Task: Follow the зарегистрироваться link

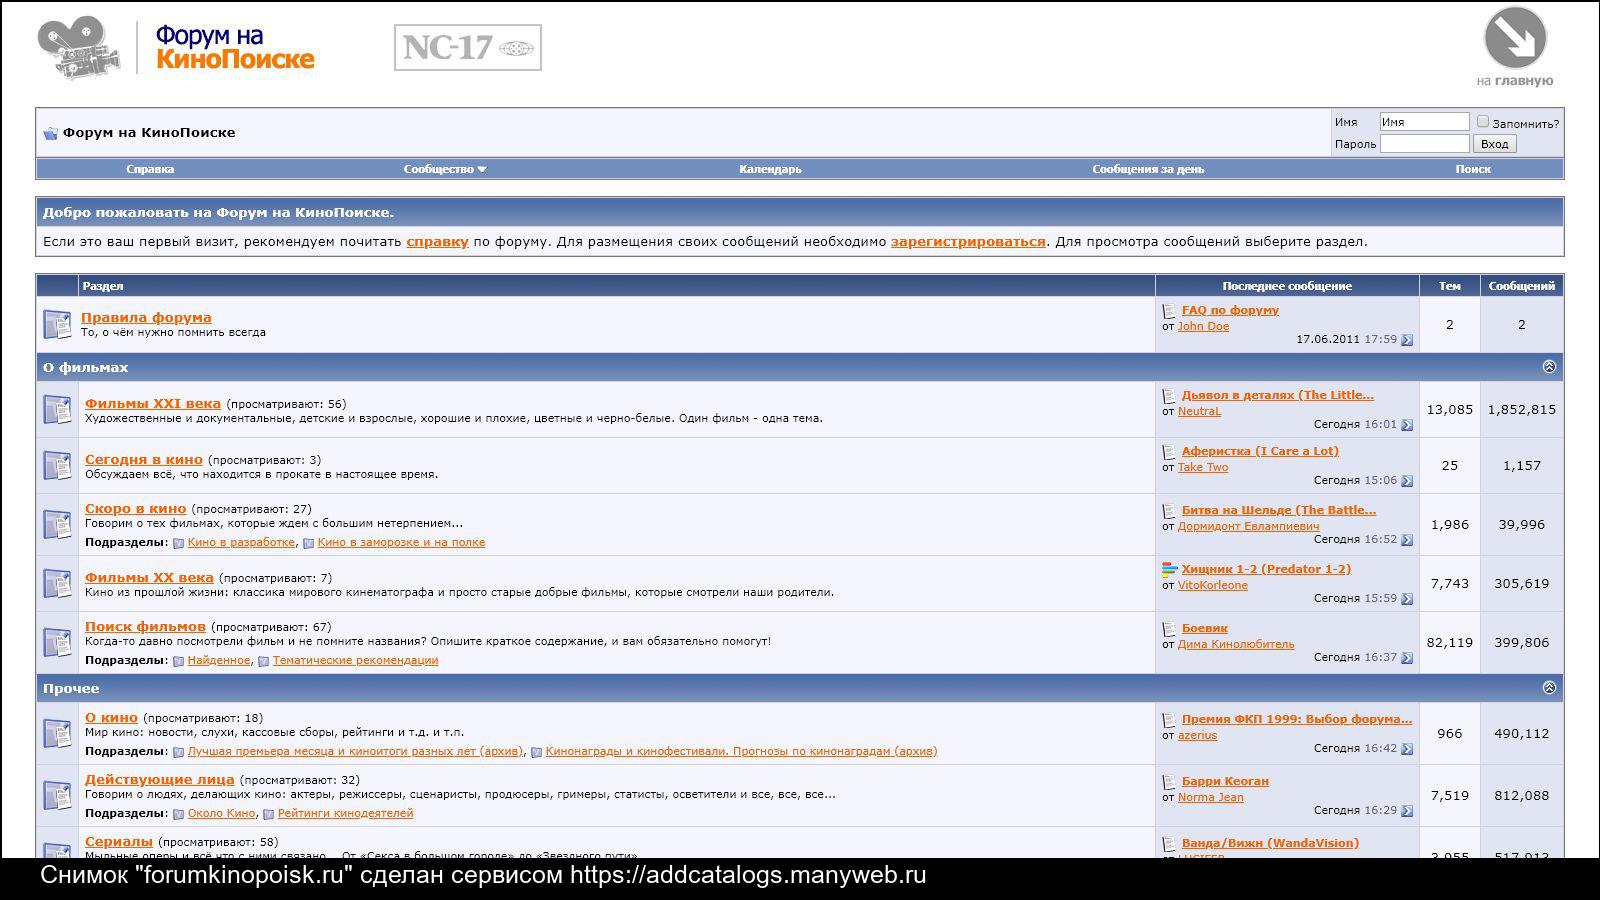Action: click(x=968, y=241)
